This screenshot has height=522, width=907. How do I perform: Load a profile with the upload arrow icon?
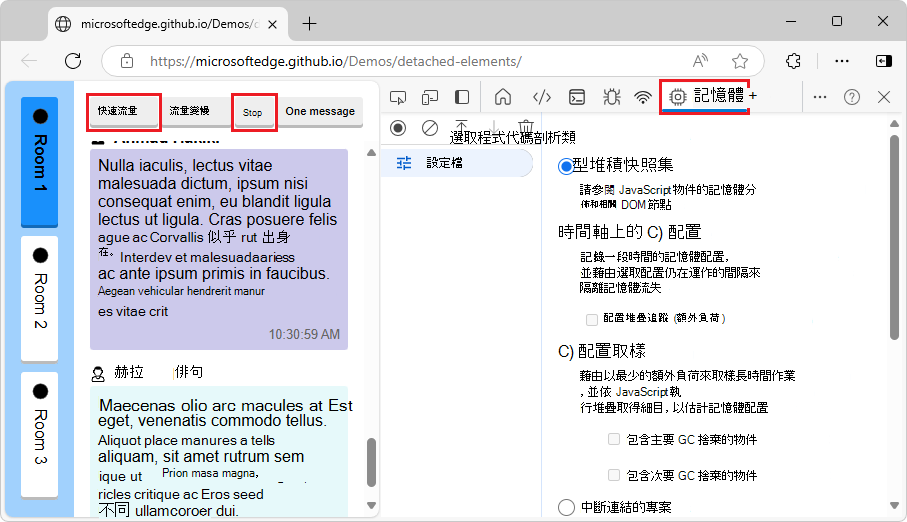pos(461,126)
